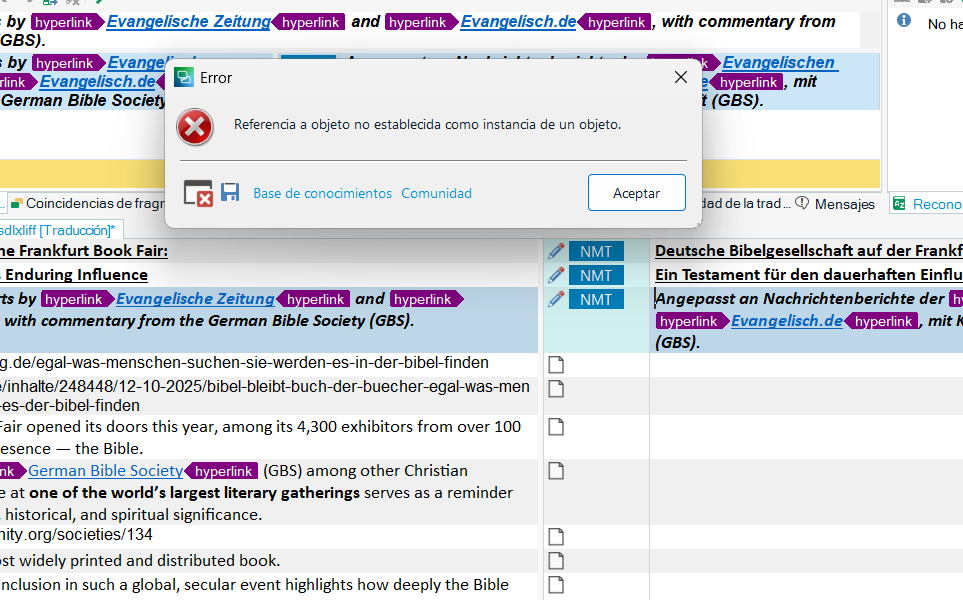
Task: Click the Aceptar button in Error dialog
Action: 636,193
